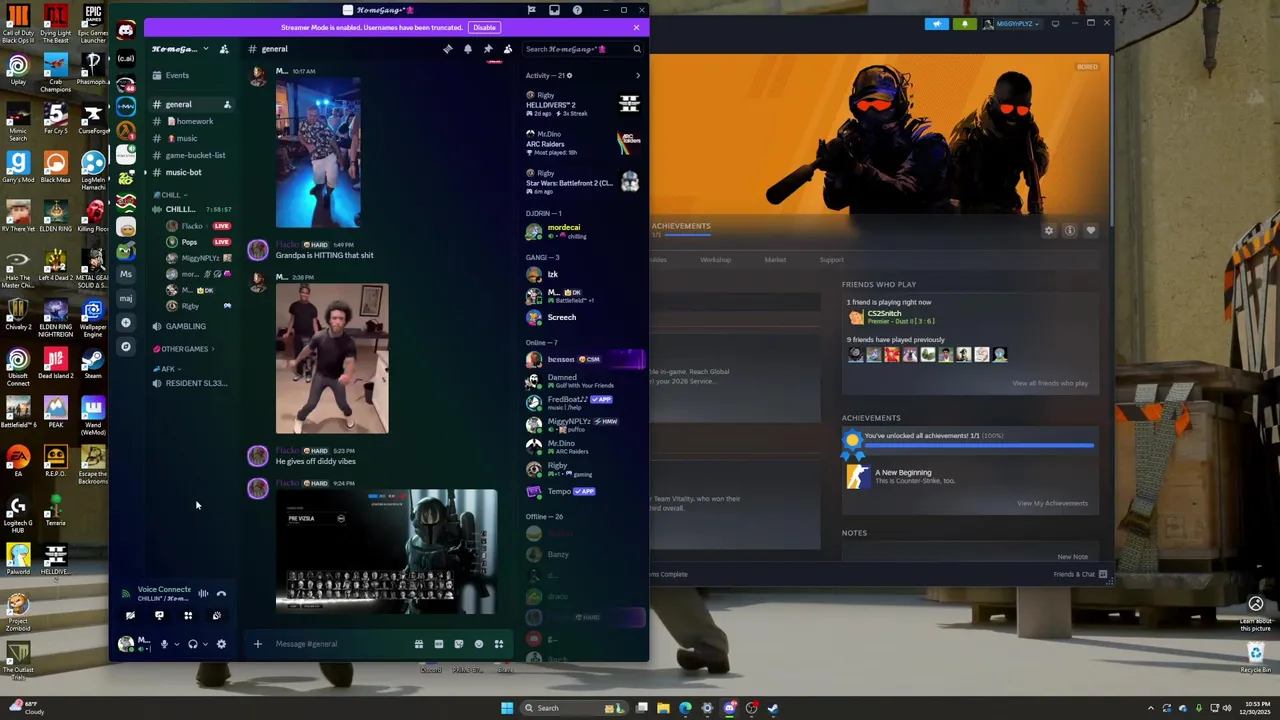Open Discord help question mark icon
The height and width of the screenshot is (720, 1280).
[577, 10]
